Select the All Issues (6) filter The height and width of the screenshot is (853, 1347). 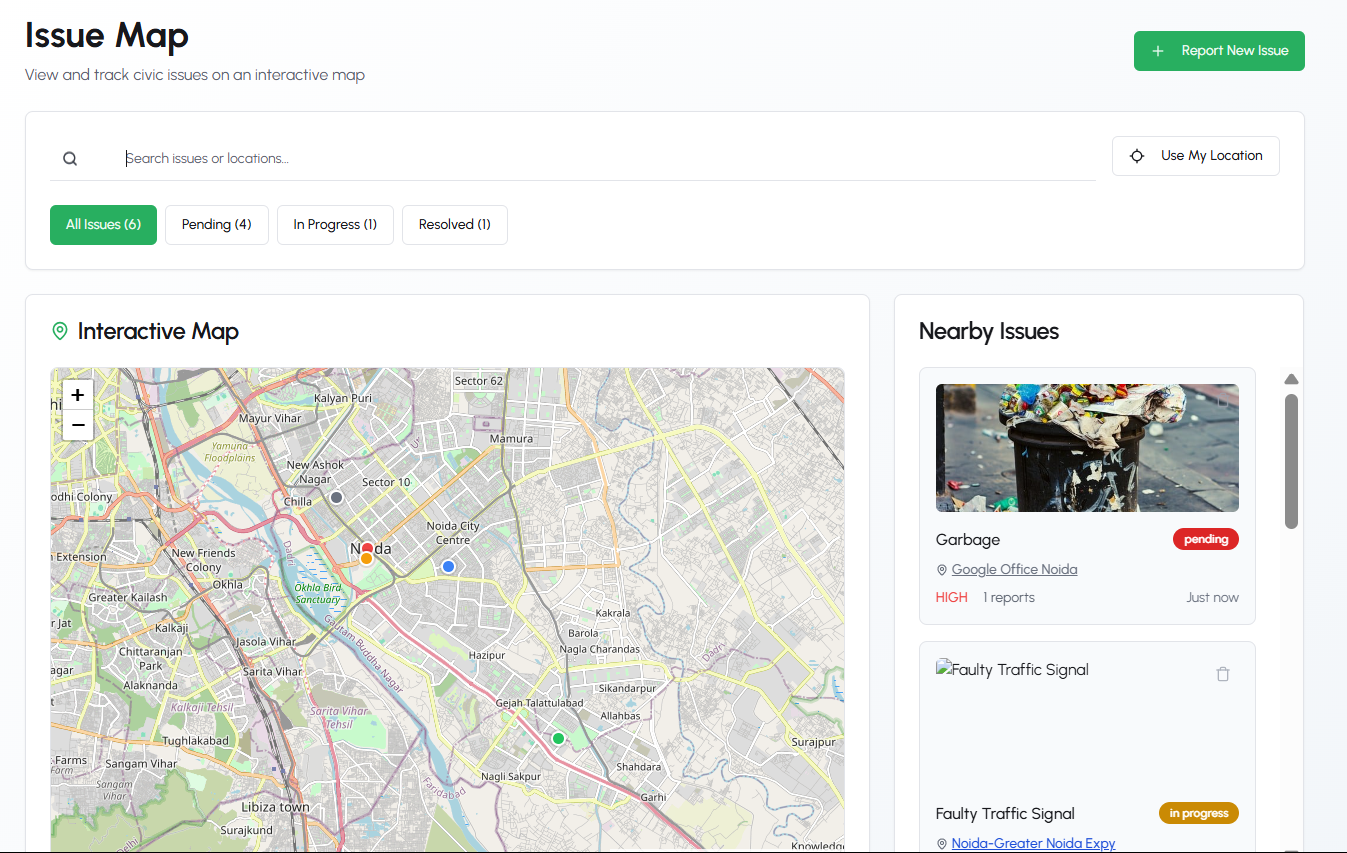[x=104, y=225]
